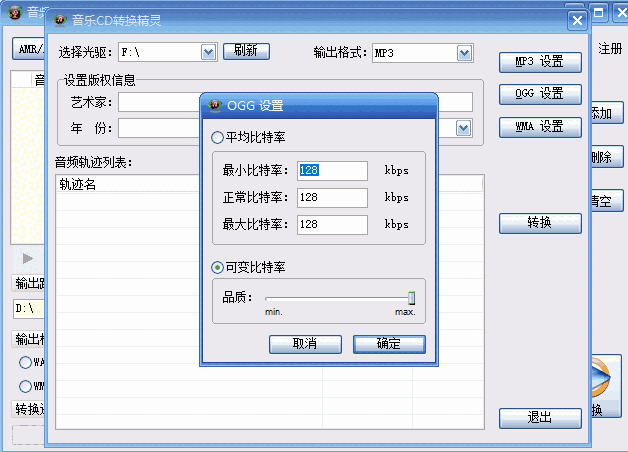Click the CD converter window title icon

click(60, 20)
